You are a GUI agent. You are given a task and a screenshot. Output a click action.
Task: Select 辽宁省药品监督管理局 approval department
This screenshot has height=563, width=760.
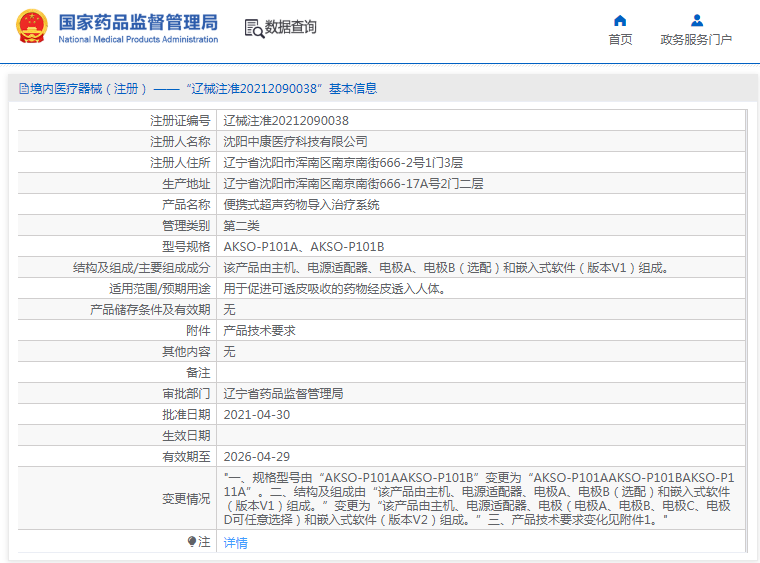[x=283, y=394]
